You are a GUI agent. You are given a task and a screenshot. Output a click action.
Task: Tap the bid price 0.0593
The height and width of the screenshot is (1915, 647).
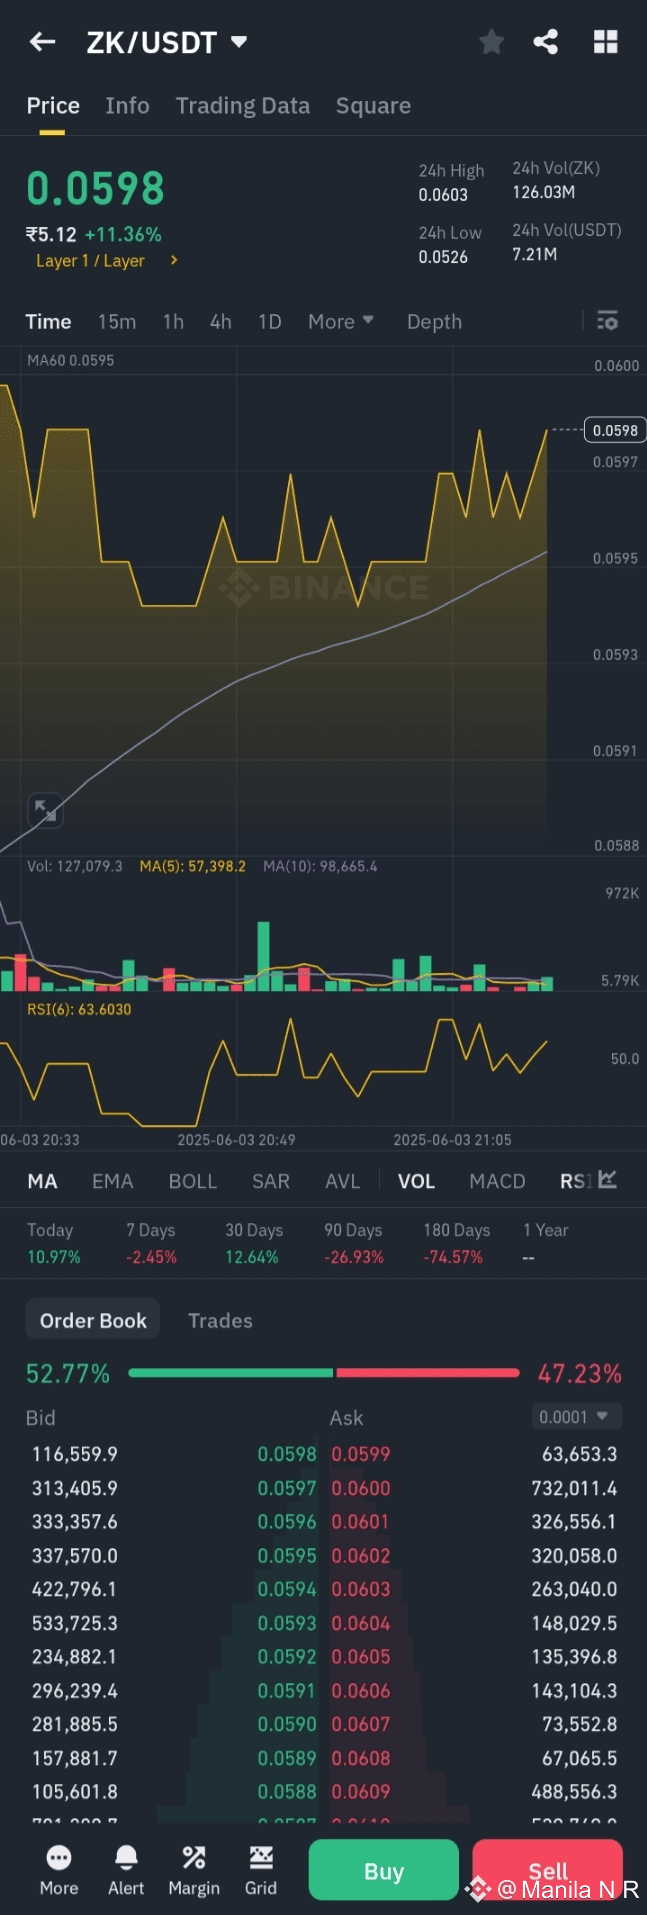point(287,1623)
